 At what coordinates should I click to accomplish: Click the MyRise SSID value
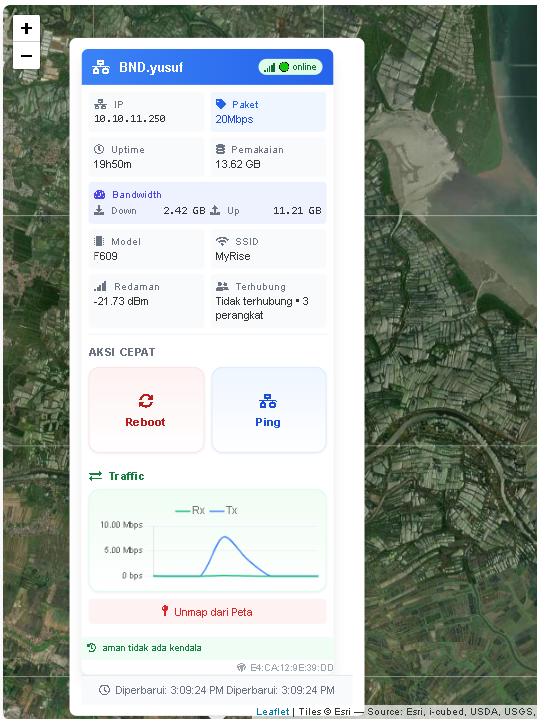pyautogui.click(x=233, y=256)
